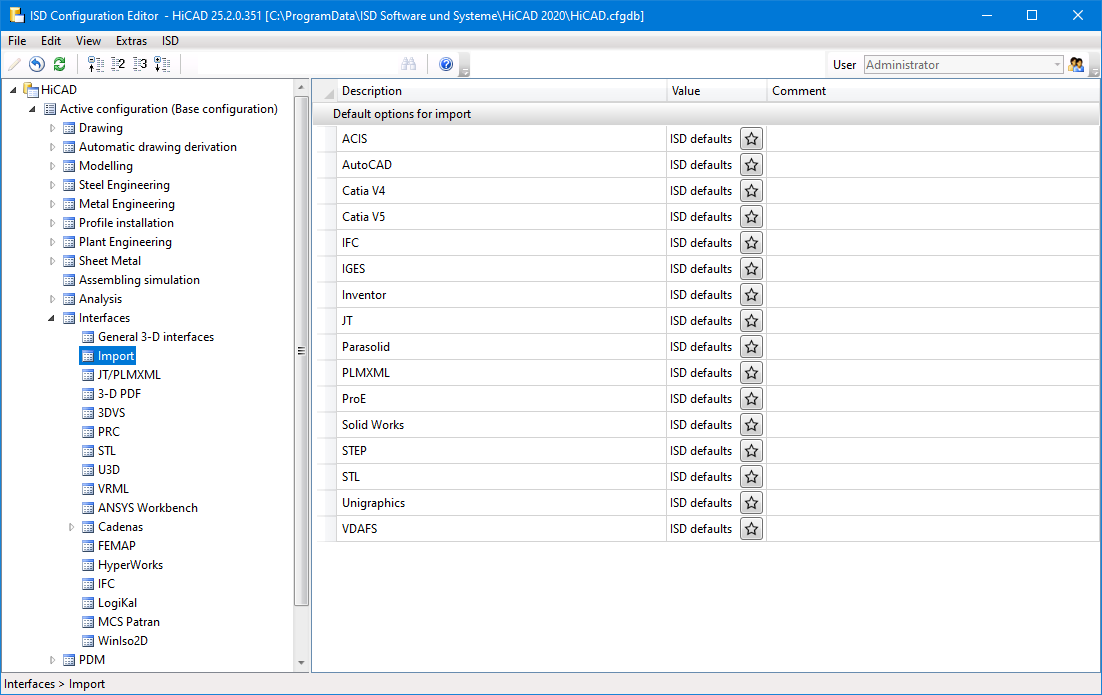Toggle the star favorite for STEP
The height and width of the screenshot is (695, 1102).
click(x=752, y=451)
